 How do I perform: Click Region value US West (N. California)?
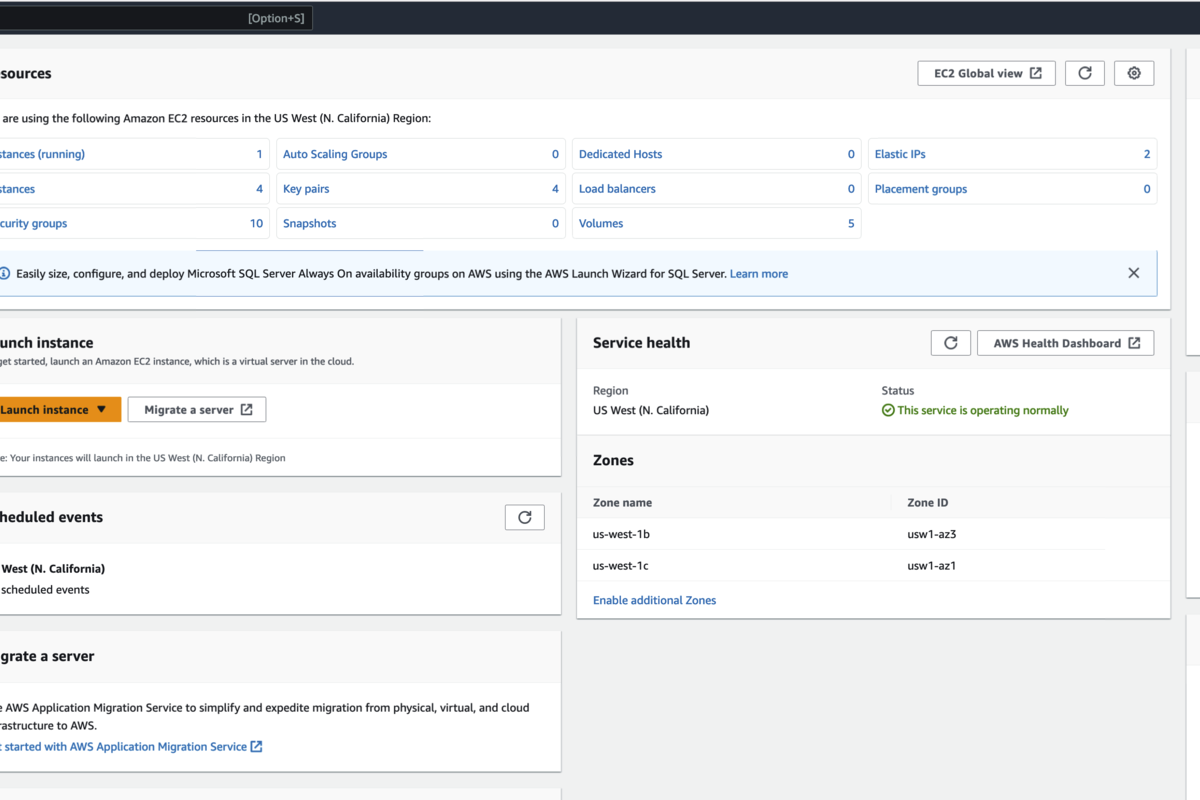(651, 410)
